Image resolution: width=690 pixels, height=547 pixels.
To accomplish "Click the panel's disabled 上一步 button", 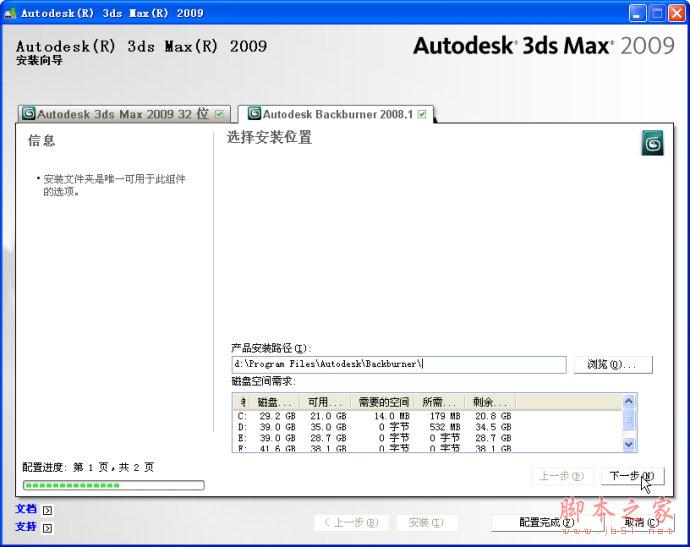I will (562, 476).
